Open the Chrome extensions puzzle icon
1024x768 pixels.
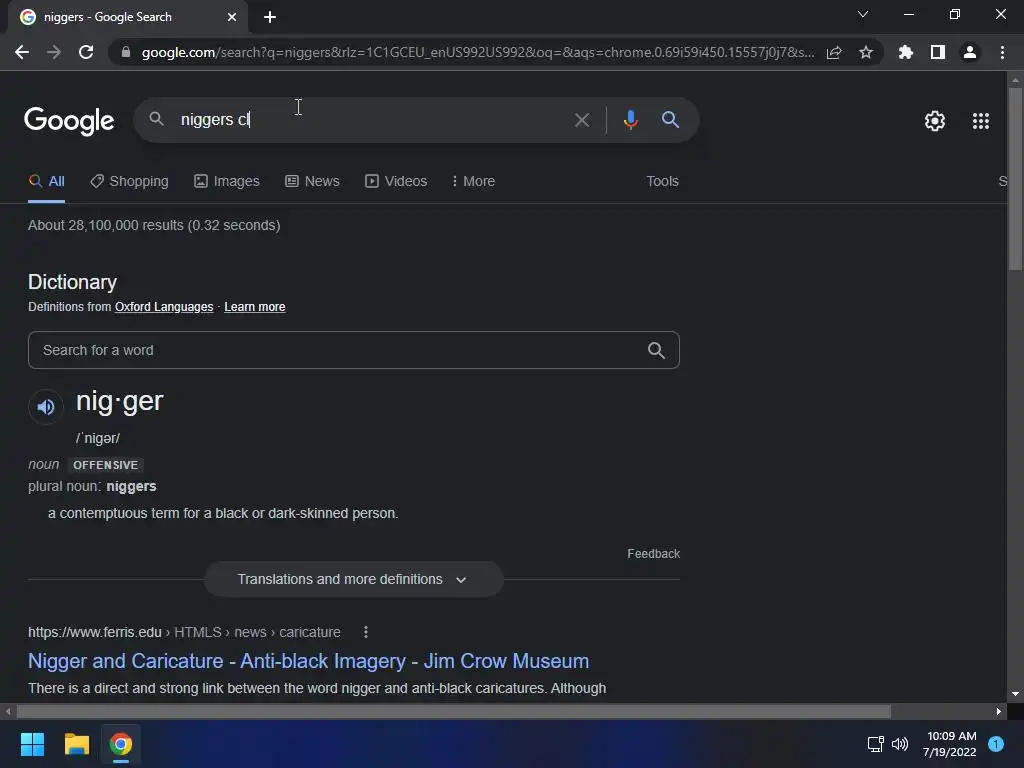tap(906, 52)
